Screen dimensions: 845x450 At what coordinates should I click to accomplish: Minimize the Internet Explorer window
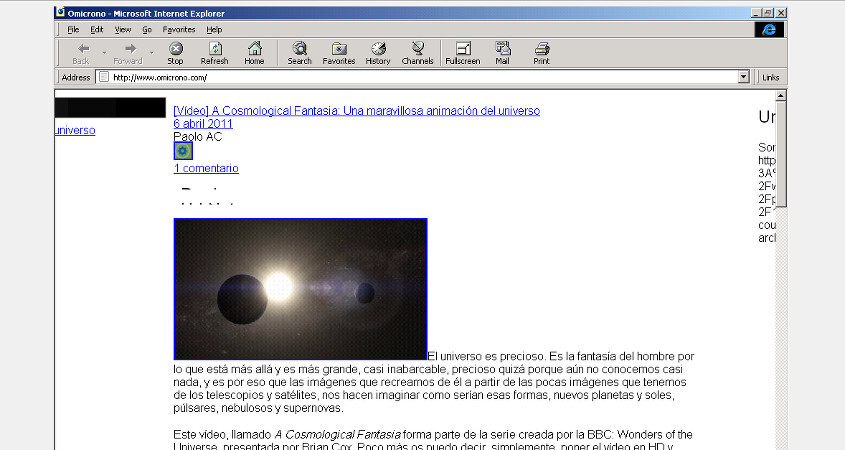tap(756, 13)
